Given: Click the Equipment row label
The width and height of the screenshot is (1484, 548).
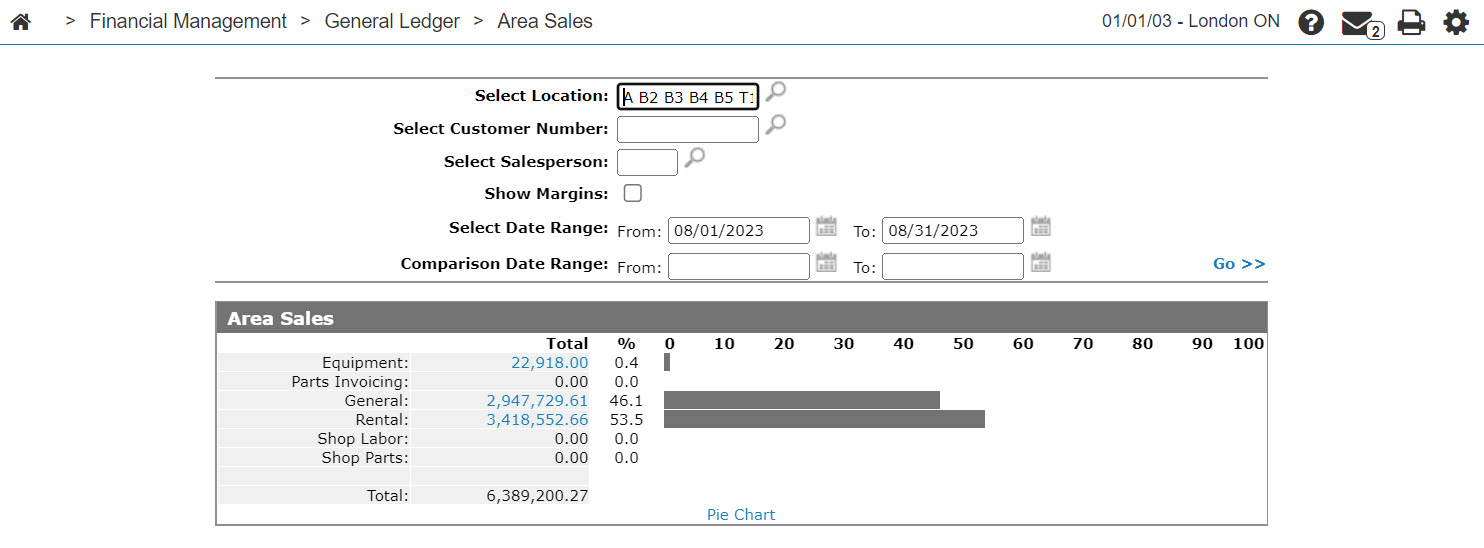Looking at the screenshot, I should pyautogui.click(x=365, y=363).
